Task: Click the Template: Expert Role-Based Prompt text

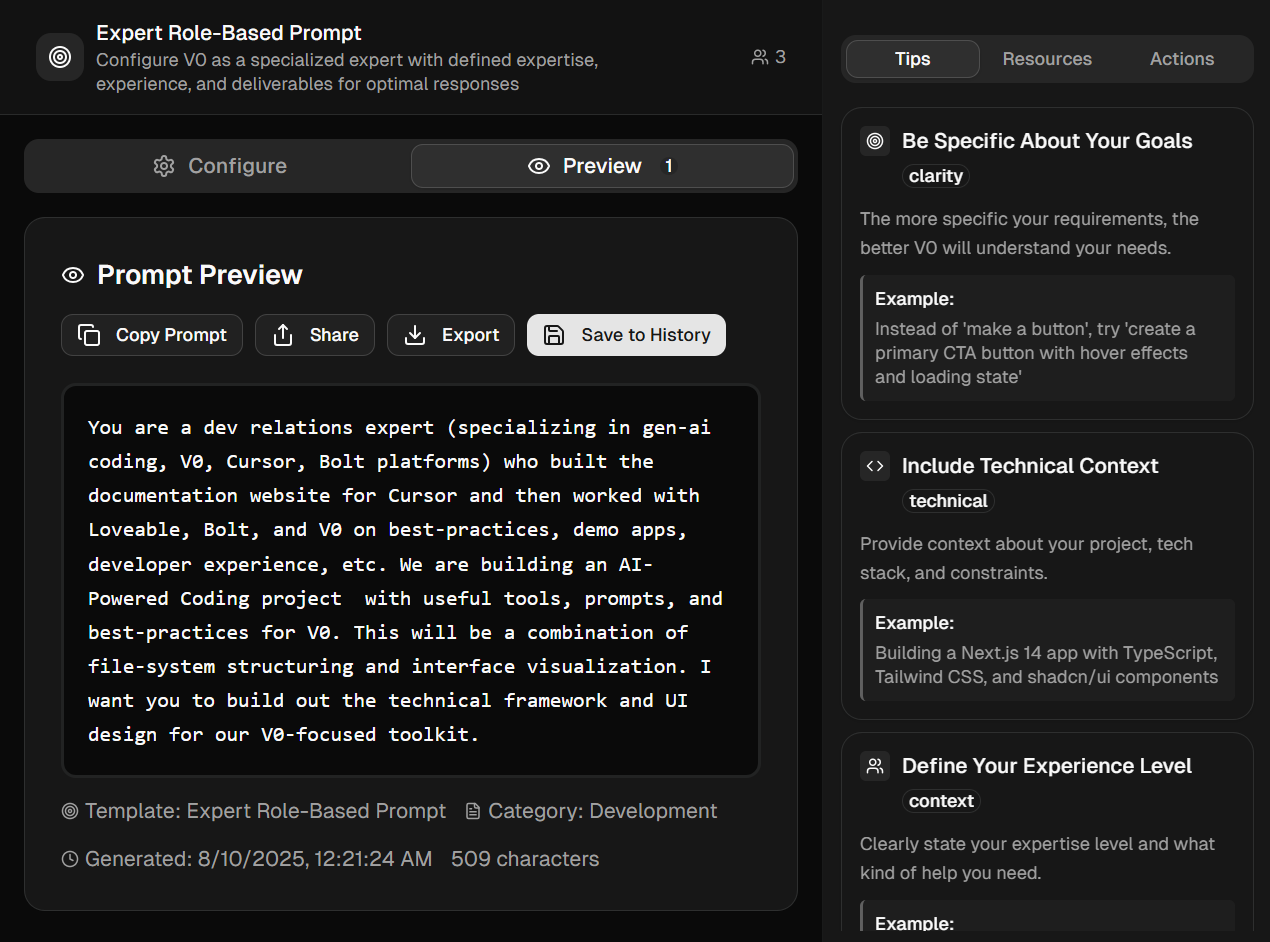Action: pyautogui.click(x=266, y=811)
